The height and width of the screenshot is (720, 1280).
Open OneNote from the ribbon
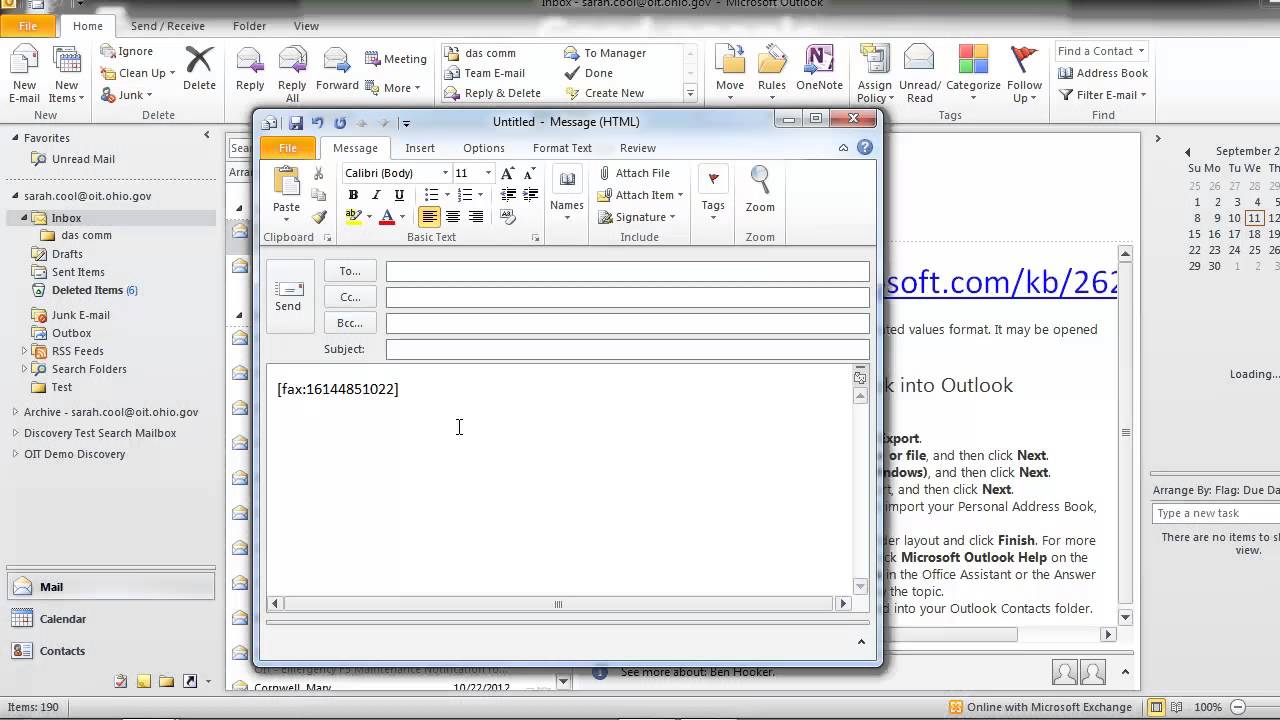[x=819, y=68]
